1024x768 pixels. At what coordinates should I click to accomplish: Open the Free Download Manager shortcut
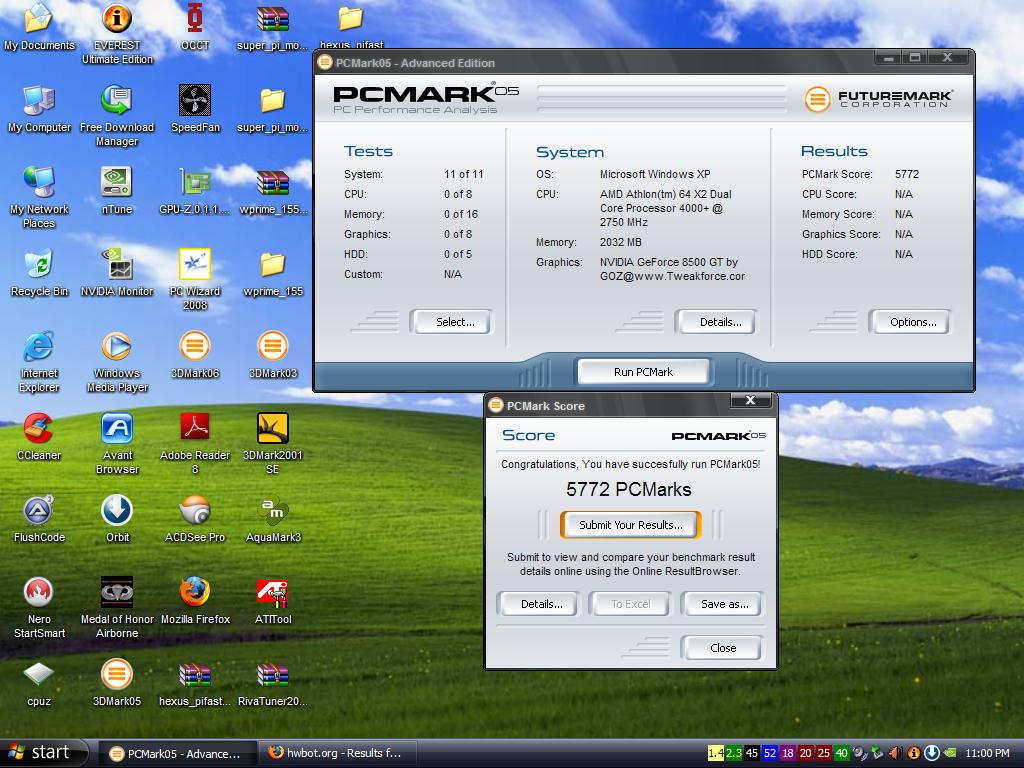coord(117,115)
